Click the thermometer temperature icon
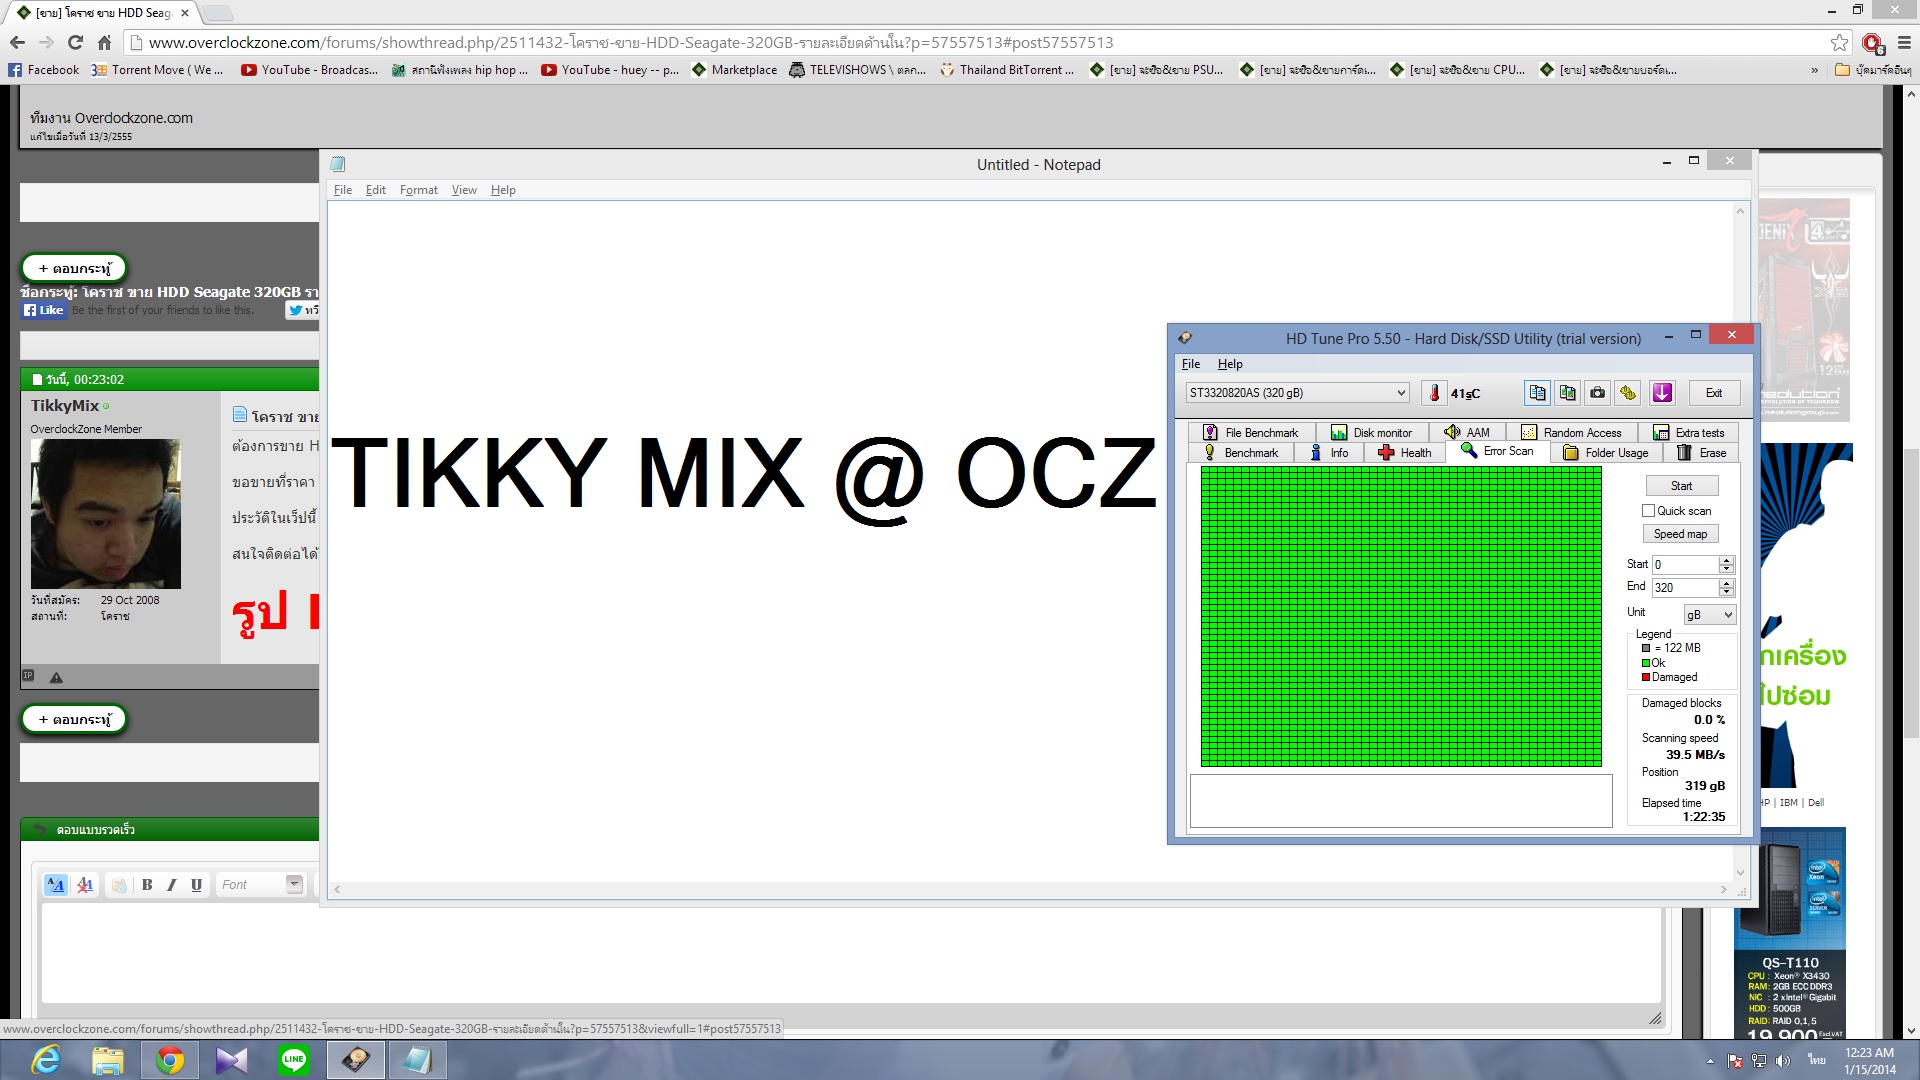1920x1080 pixels. coord(1434,393)
